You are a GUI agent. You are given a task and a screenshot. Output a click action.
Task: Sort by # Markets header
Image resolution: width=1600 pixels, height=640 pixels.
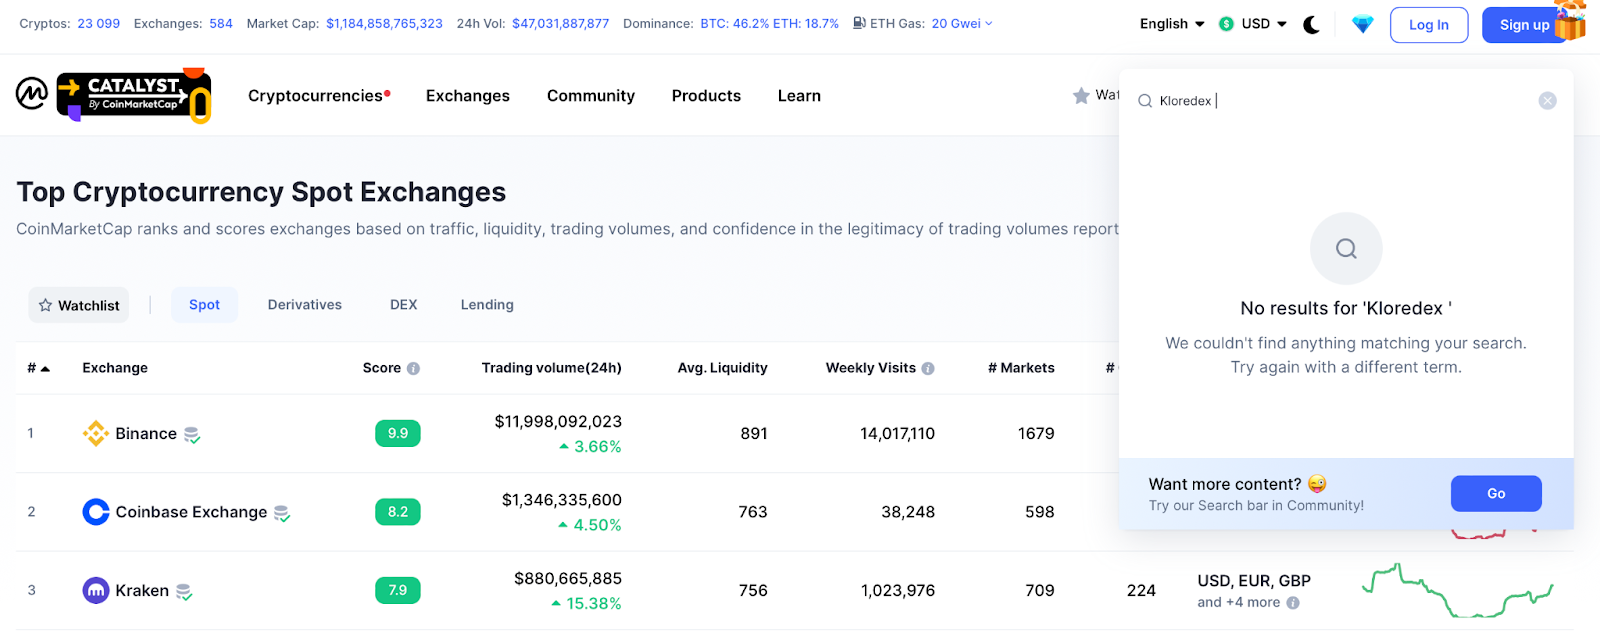[x=1021, y=368]
